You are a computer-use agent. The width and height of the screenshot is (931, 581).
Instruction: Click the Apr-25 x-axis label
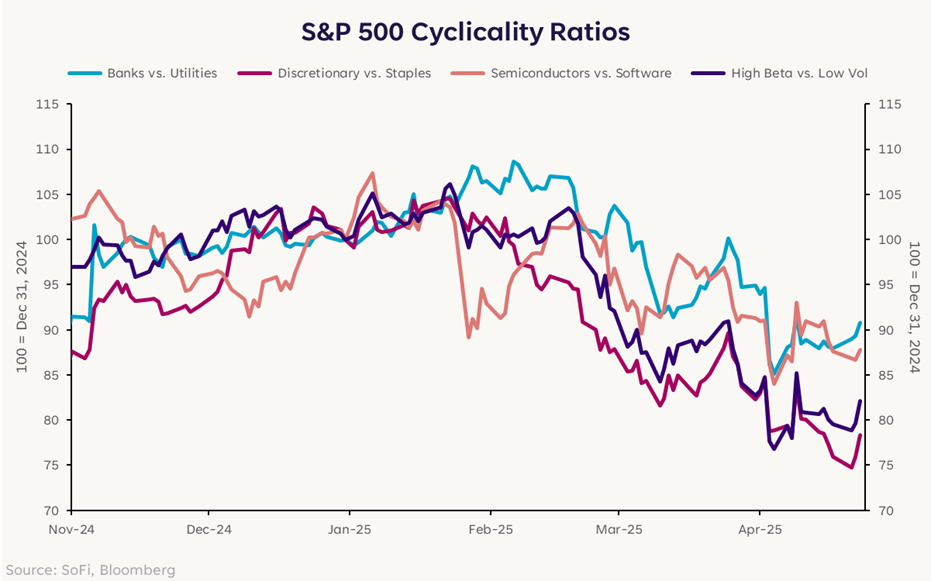pos(759,527)
